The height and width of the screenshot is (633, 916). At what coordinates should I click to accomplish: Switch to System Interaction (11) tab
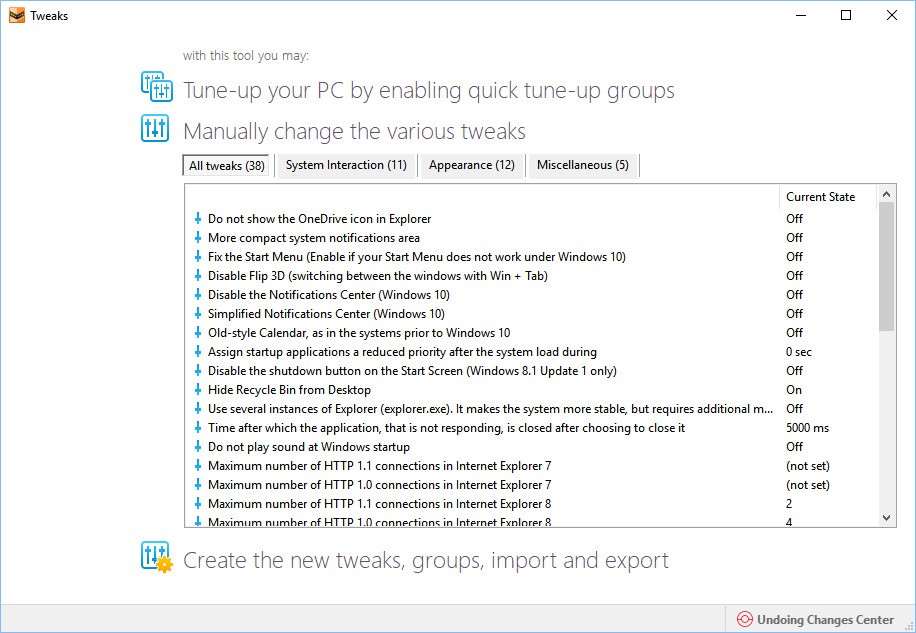coord(346,165)
